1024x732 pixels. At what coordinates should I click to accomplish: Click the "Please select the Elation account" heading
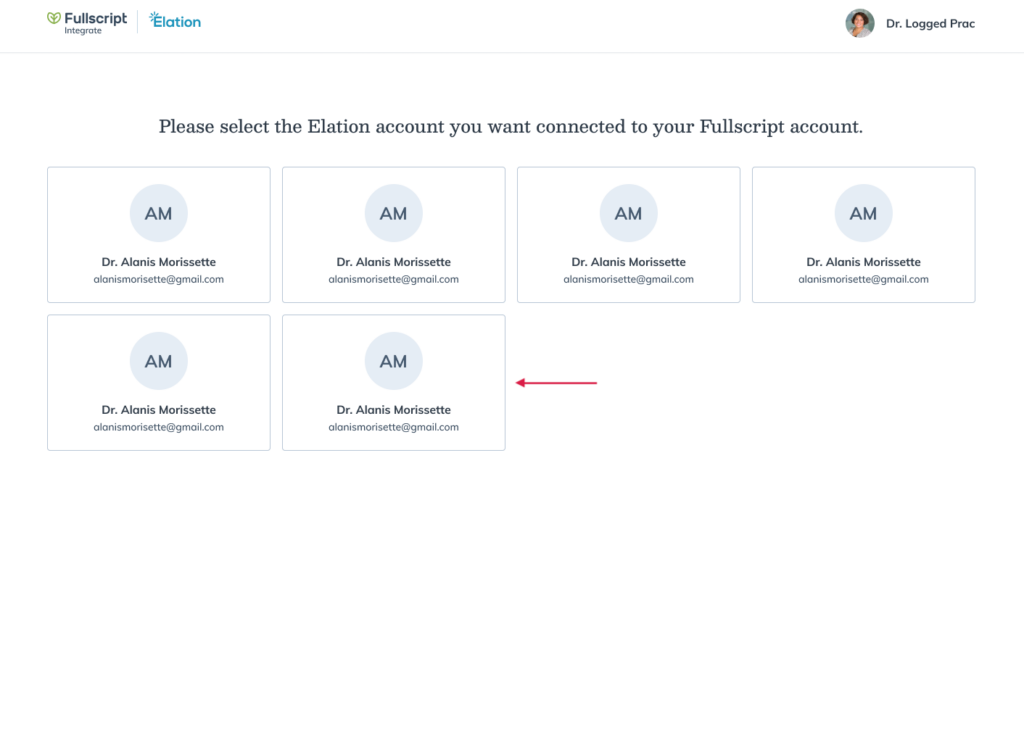point(511,126)
